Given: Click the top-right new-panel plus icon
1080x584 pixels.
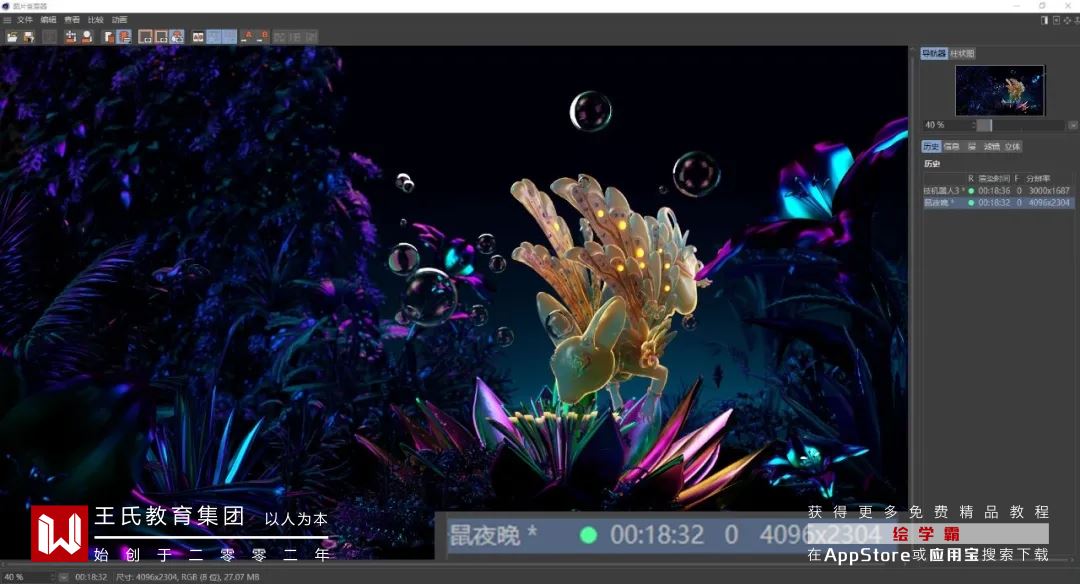Looking at the screenshot, I should [1056, 20].
